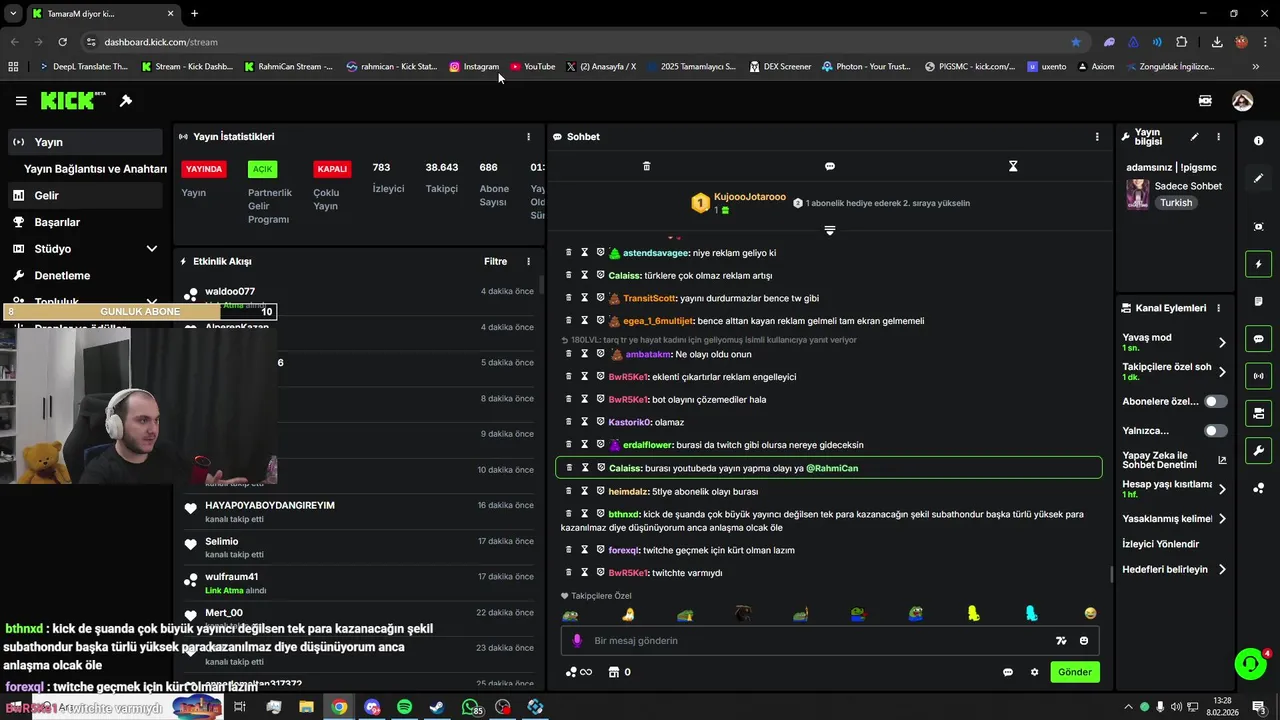The image size is (1280, 720).
Task: Click KujoooJotarooo username in leaderboard
Action: tap(750, 197)
